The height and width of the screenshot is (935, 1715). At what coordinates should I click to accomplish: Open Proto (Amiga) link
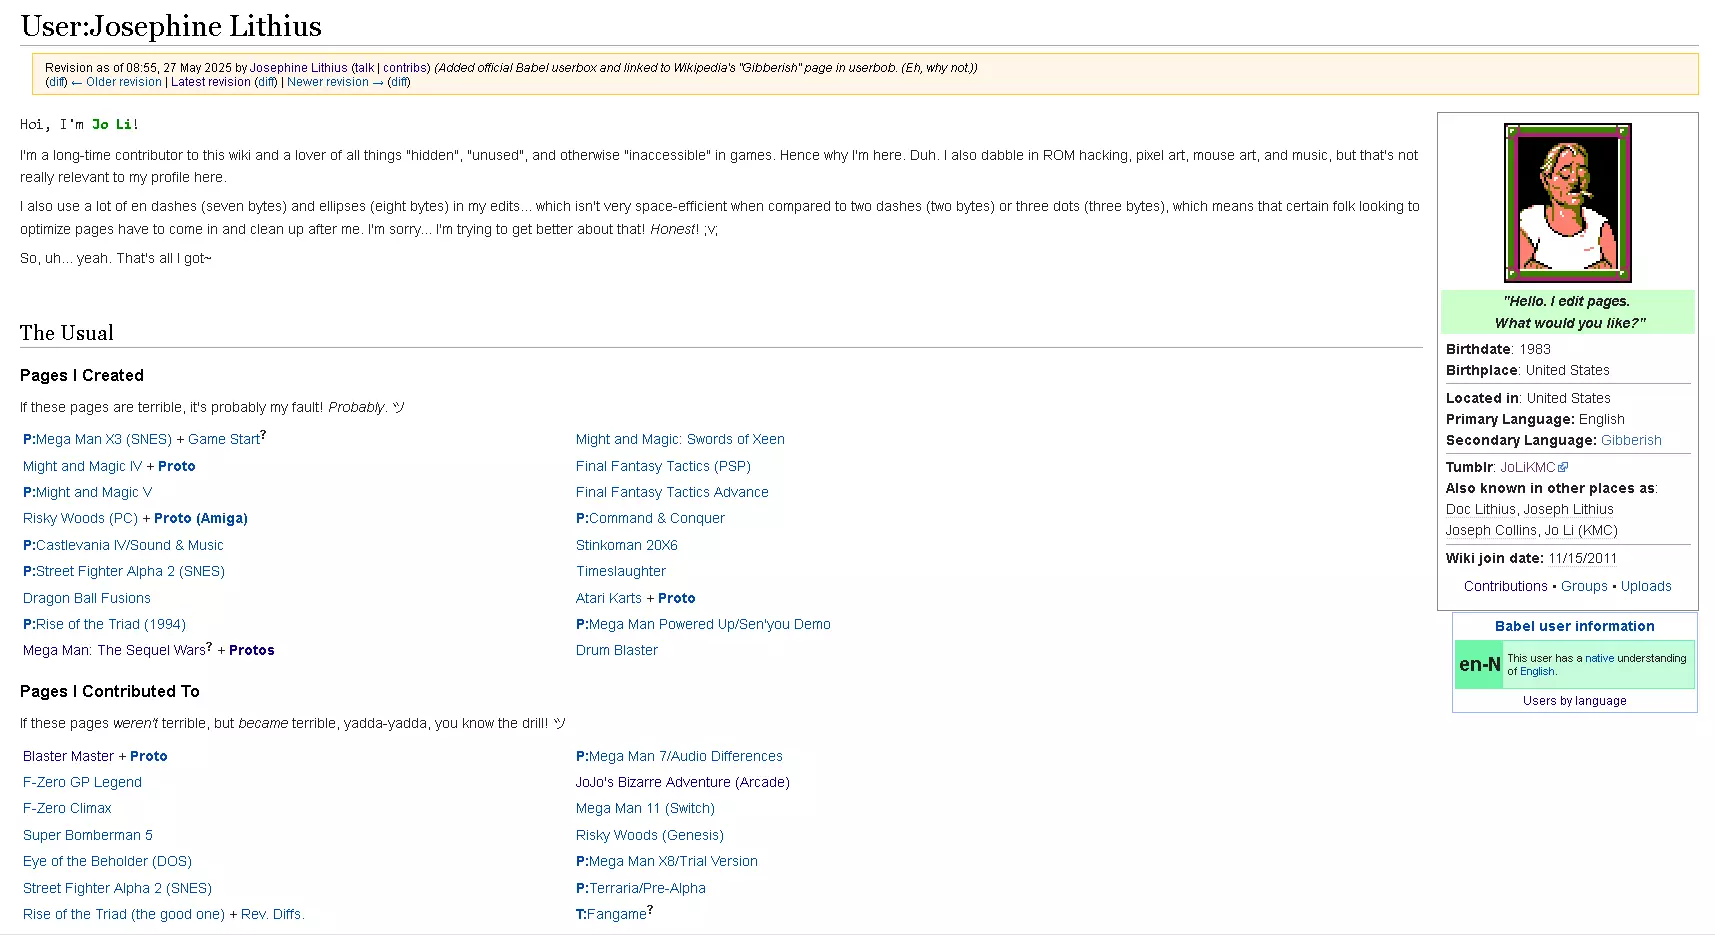[200, 518]
